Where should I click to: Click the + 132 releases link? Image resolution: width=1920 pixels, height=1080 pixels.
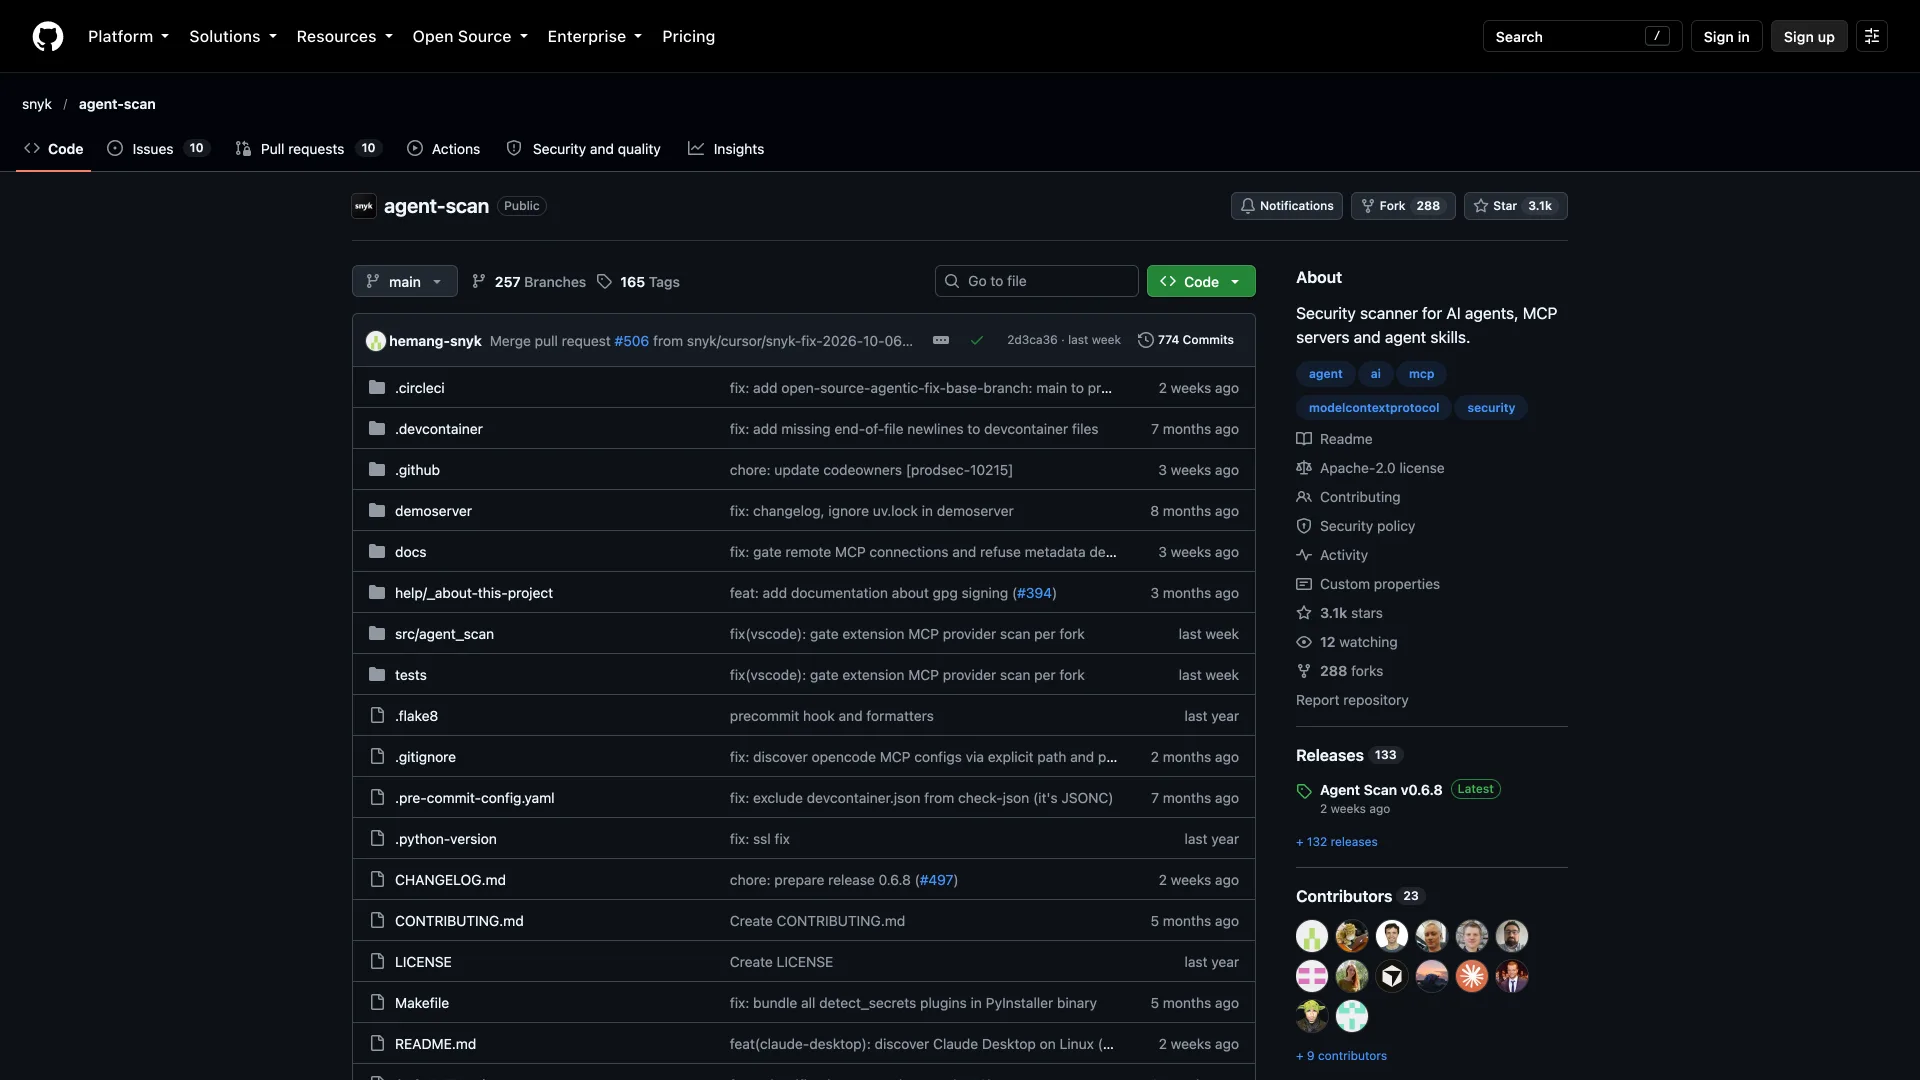(x=1336, y=842)
